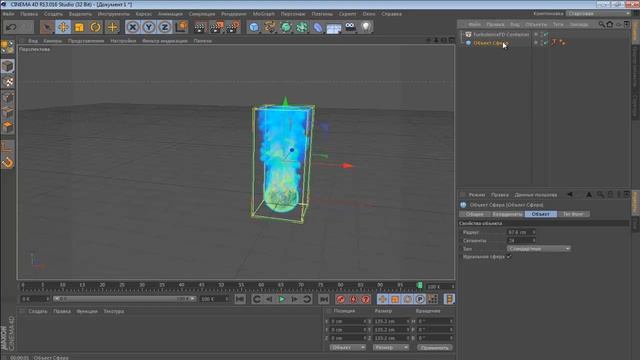The height and width of the screenshot is (360, 640).
Task: Switch to Объект tab in attributes
Action: pos(540,214)
